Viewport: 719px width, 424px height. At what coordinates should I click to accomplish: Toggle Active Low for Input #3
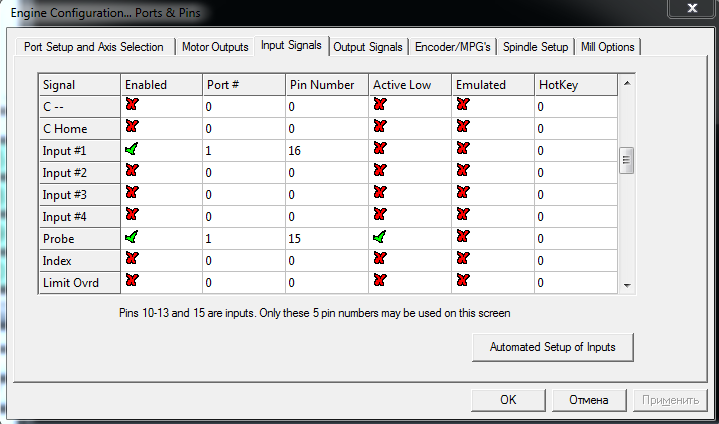[x=380, y=193]
